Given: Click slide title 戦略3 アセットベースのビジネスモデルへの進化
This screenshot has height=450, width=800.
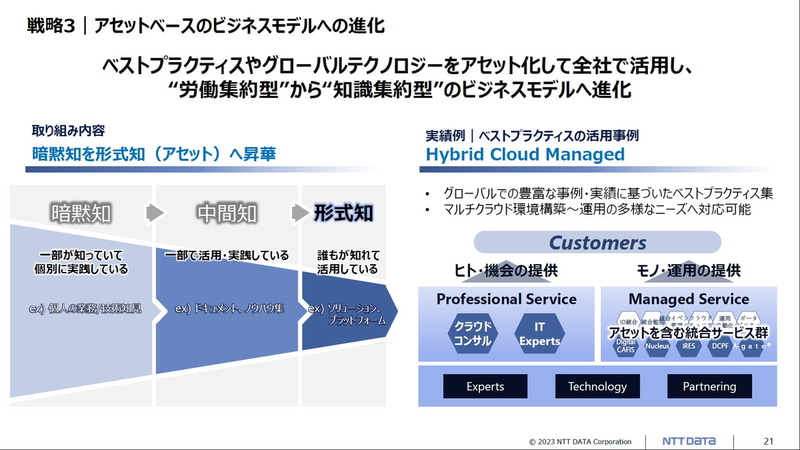Looking at the screenshot, I should click(x=206, y=25).
